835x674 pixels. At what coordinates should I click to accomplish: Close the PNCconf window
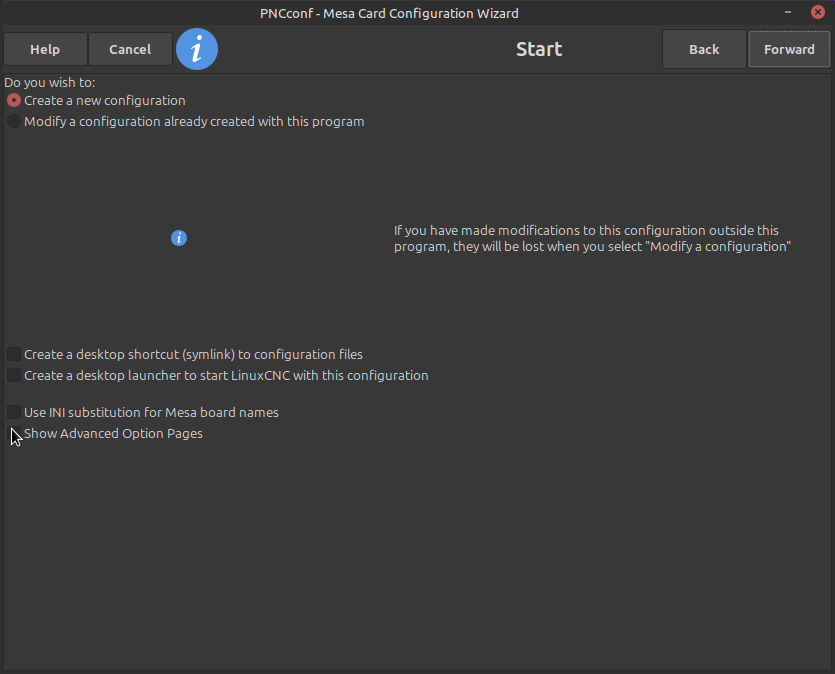click(817, 12)
